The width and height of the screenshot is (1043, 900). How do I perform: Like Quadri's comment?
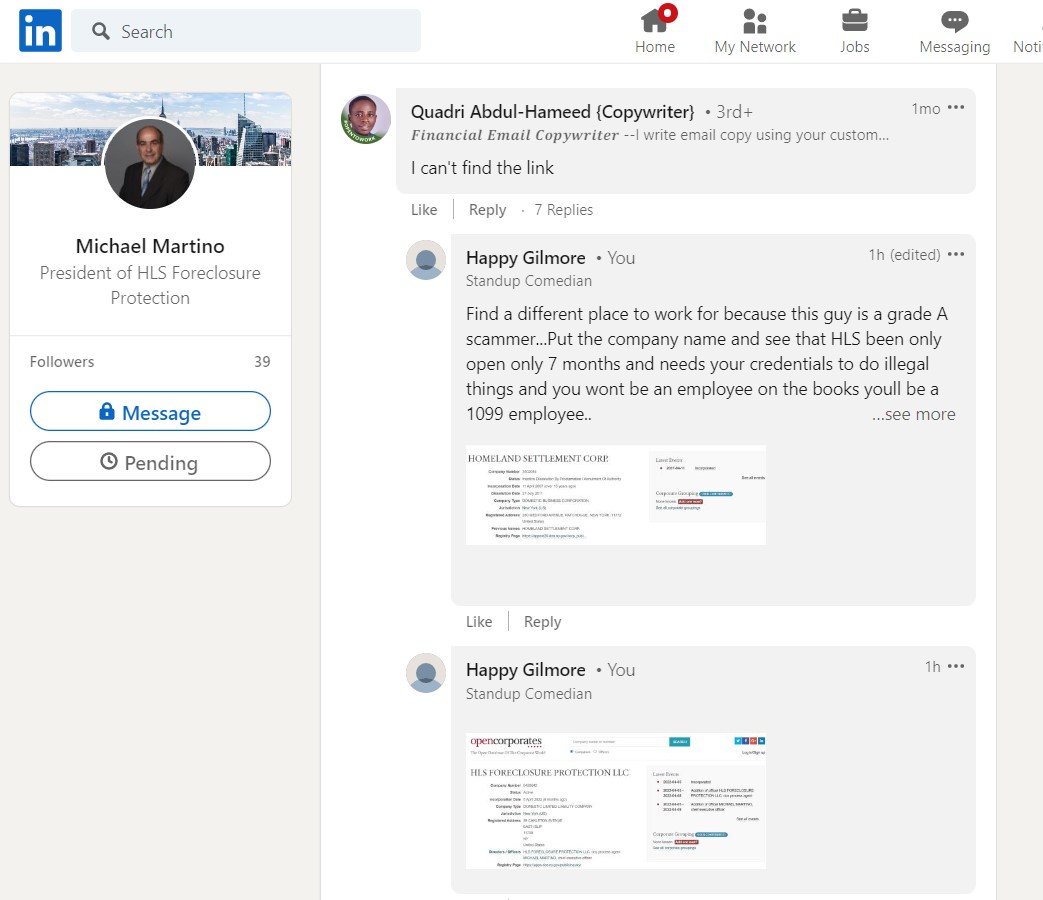[x=424, y=210]
